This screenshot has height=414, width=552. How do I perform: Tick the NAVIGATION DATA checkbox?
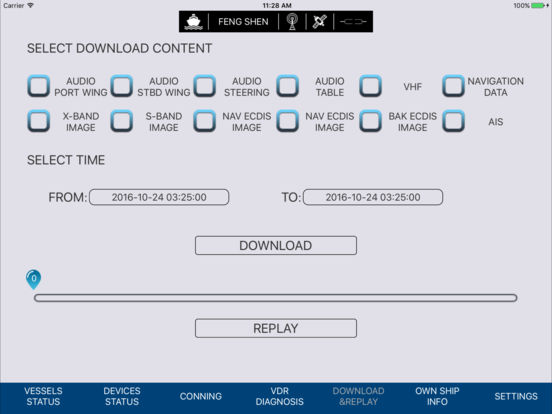pyautogui.click(x=453, y=86)
